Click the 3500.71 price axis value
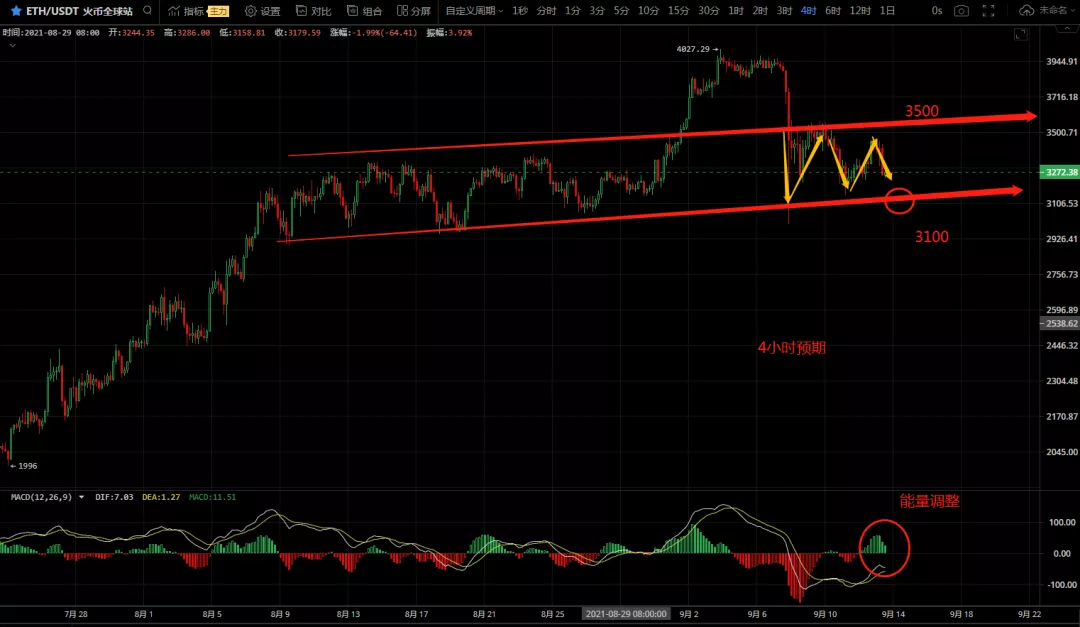The height and width of the screenshot is (627, 1080). point(1062,132)
